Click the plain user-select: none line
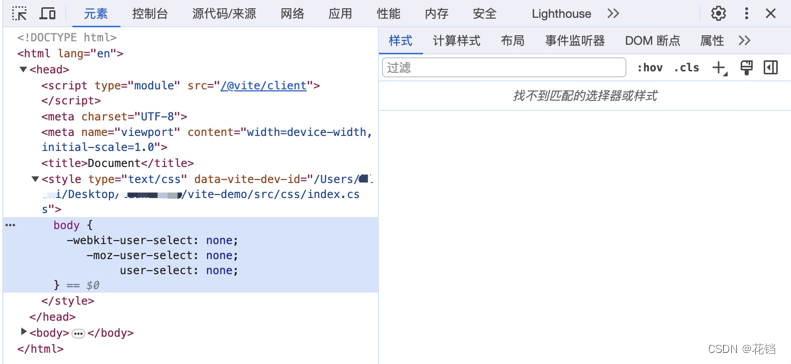 click(179, 270)
